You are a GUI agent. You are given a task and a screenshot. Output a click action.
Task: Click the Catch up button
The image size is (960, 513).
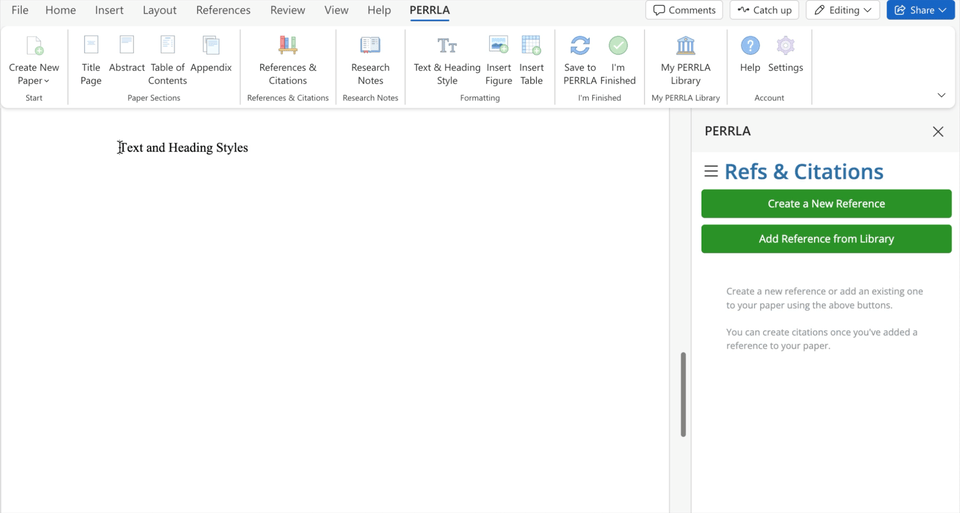[x=765, y=10]
